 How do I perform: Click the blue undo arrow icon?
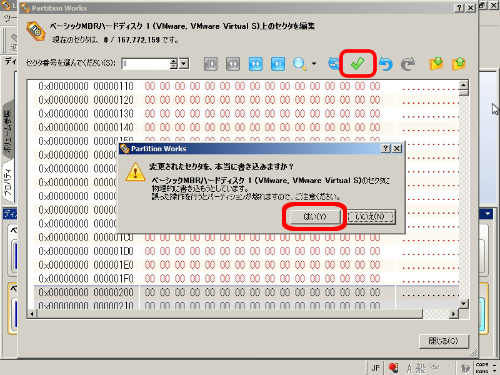(386, 64)
